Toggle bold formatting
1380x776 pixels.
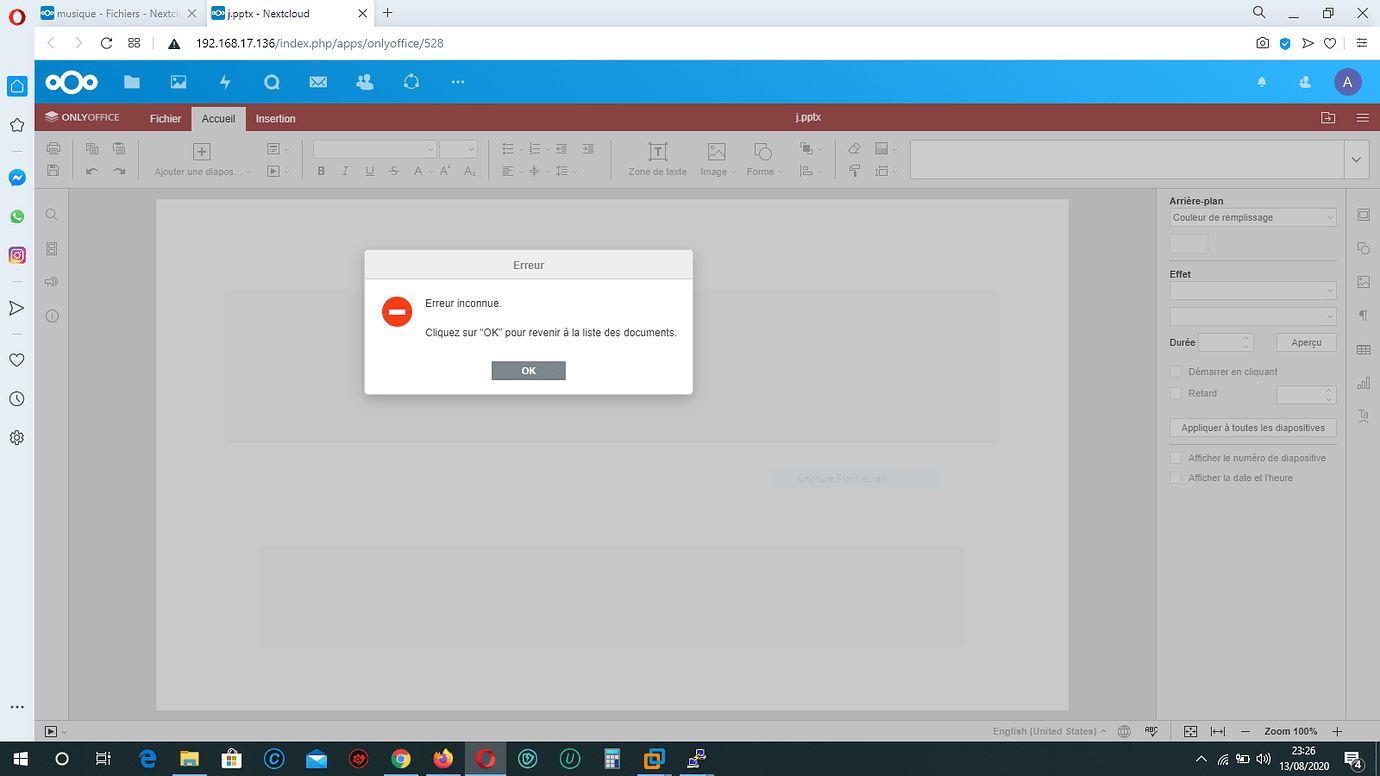coord(321,170)
